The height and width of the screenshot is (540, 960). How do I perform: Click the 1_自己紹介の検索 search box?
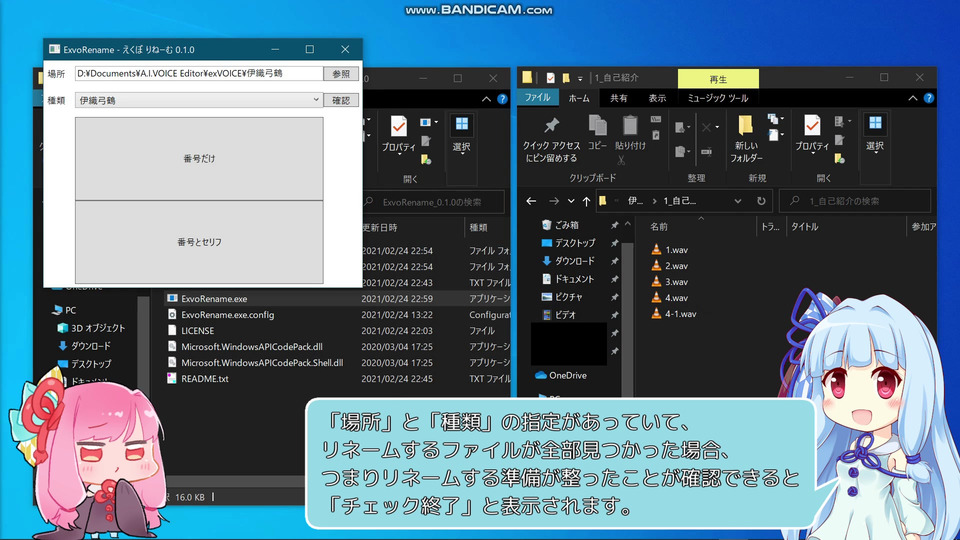[x=855, y=201]
